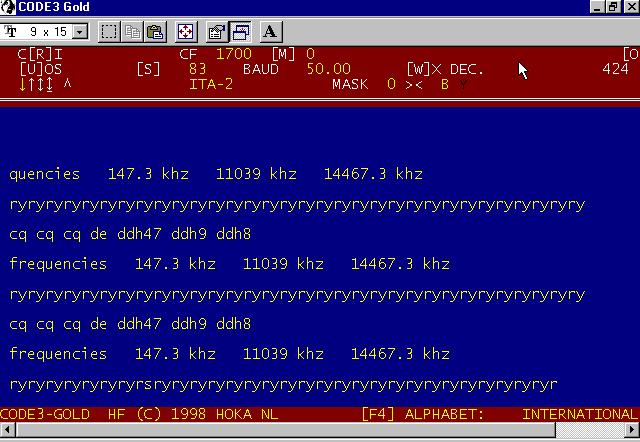Click the Mark selection toolbar icon
This screenshot has width=640, height=442.
(109, 31)
